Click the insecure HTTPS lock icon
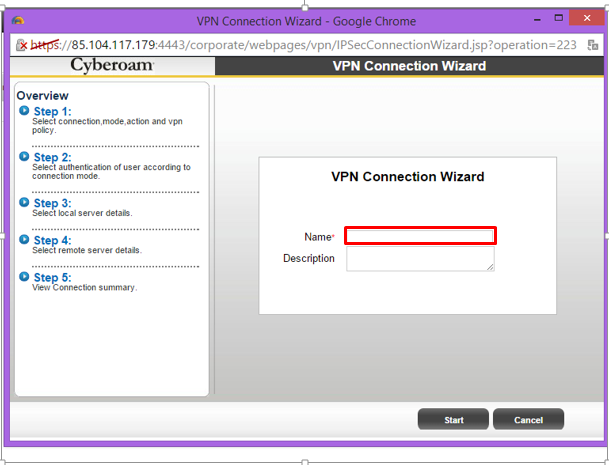This screenshot has height=465, width=609. (x=21, y=45)
